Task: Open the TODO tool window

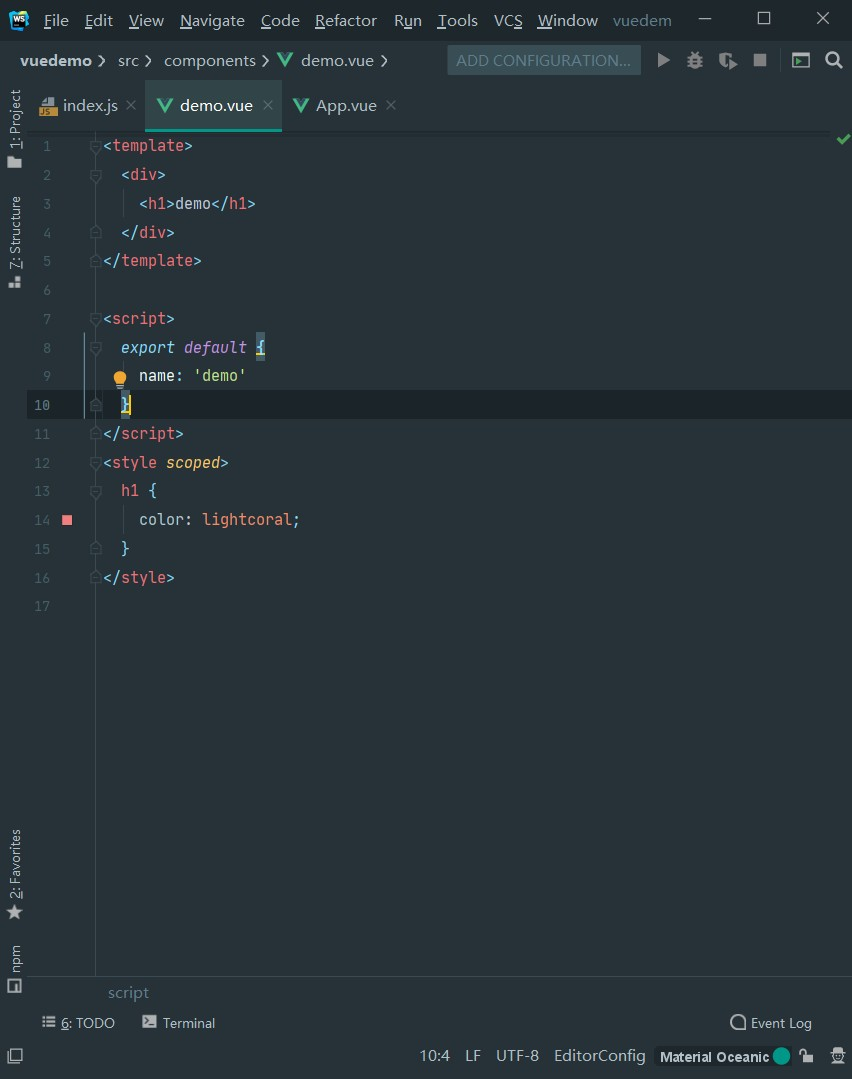Action: (x=79, y=1022)
